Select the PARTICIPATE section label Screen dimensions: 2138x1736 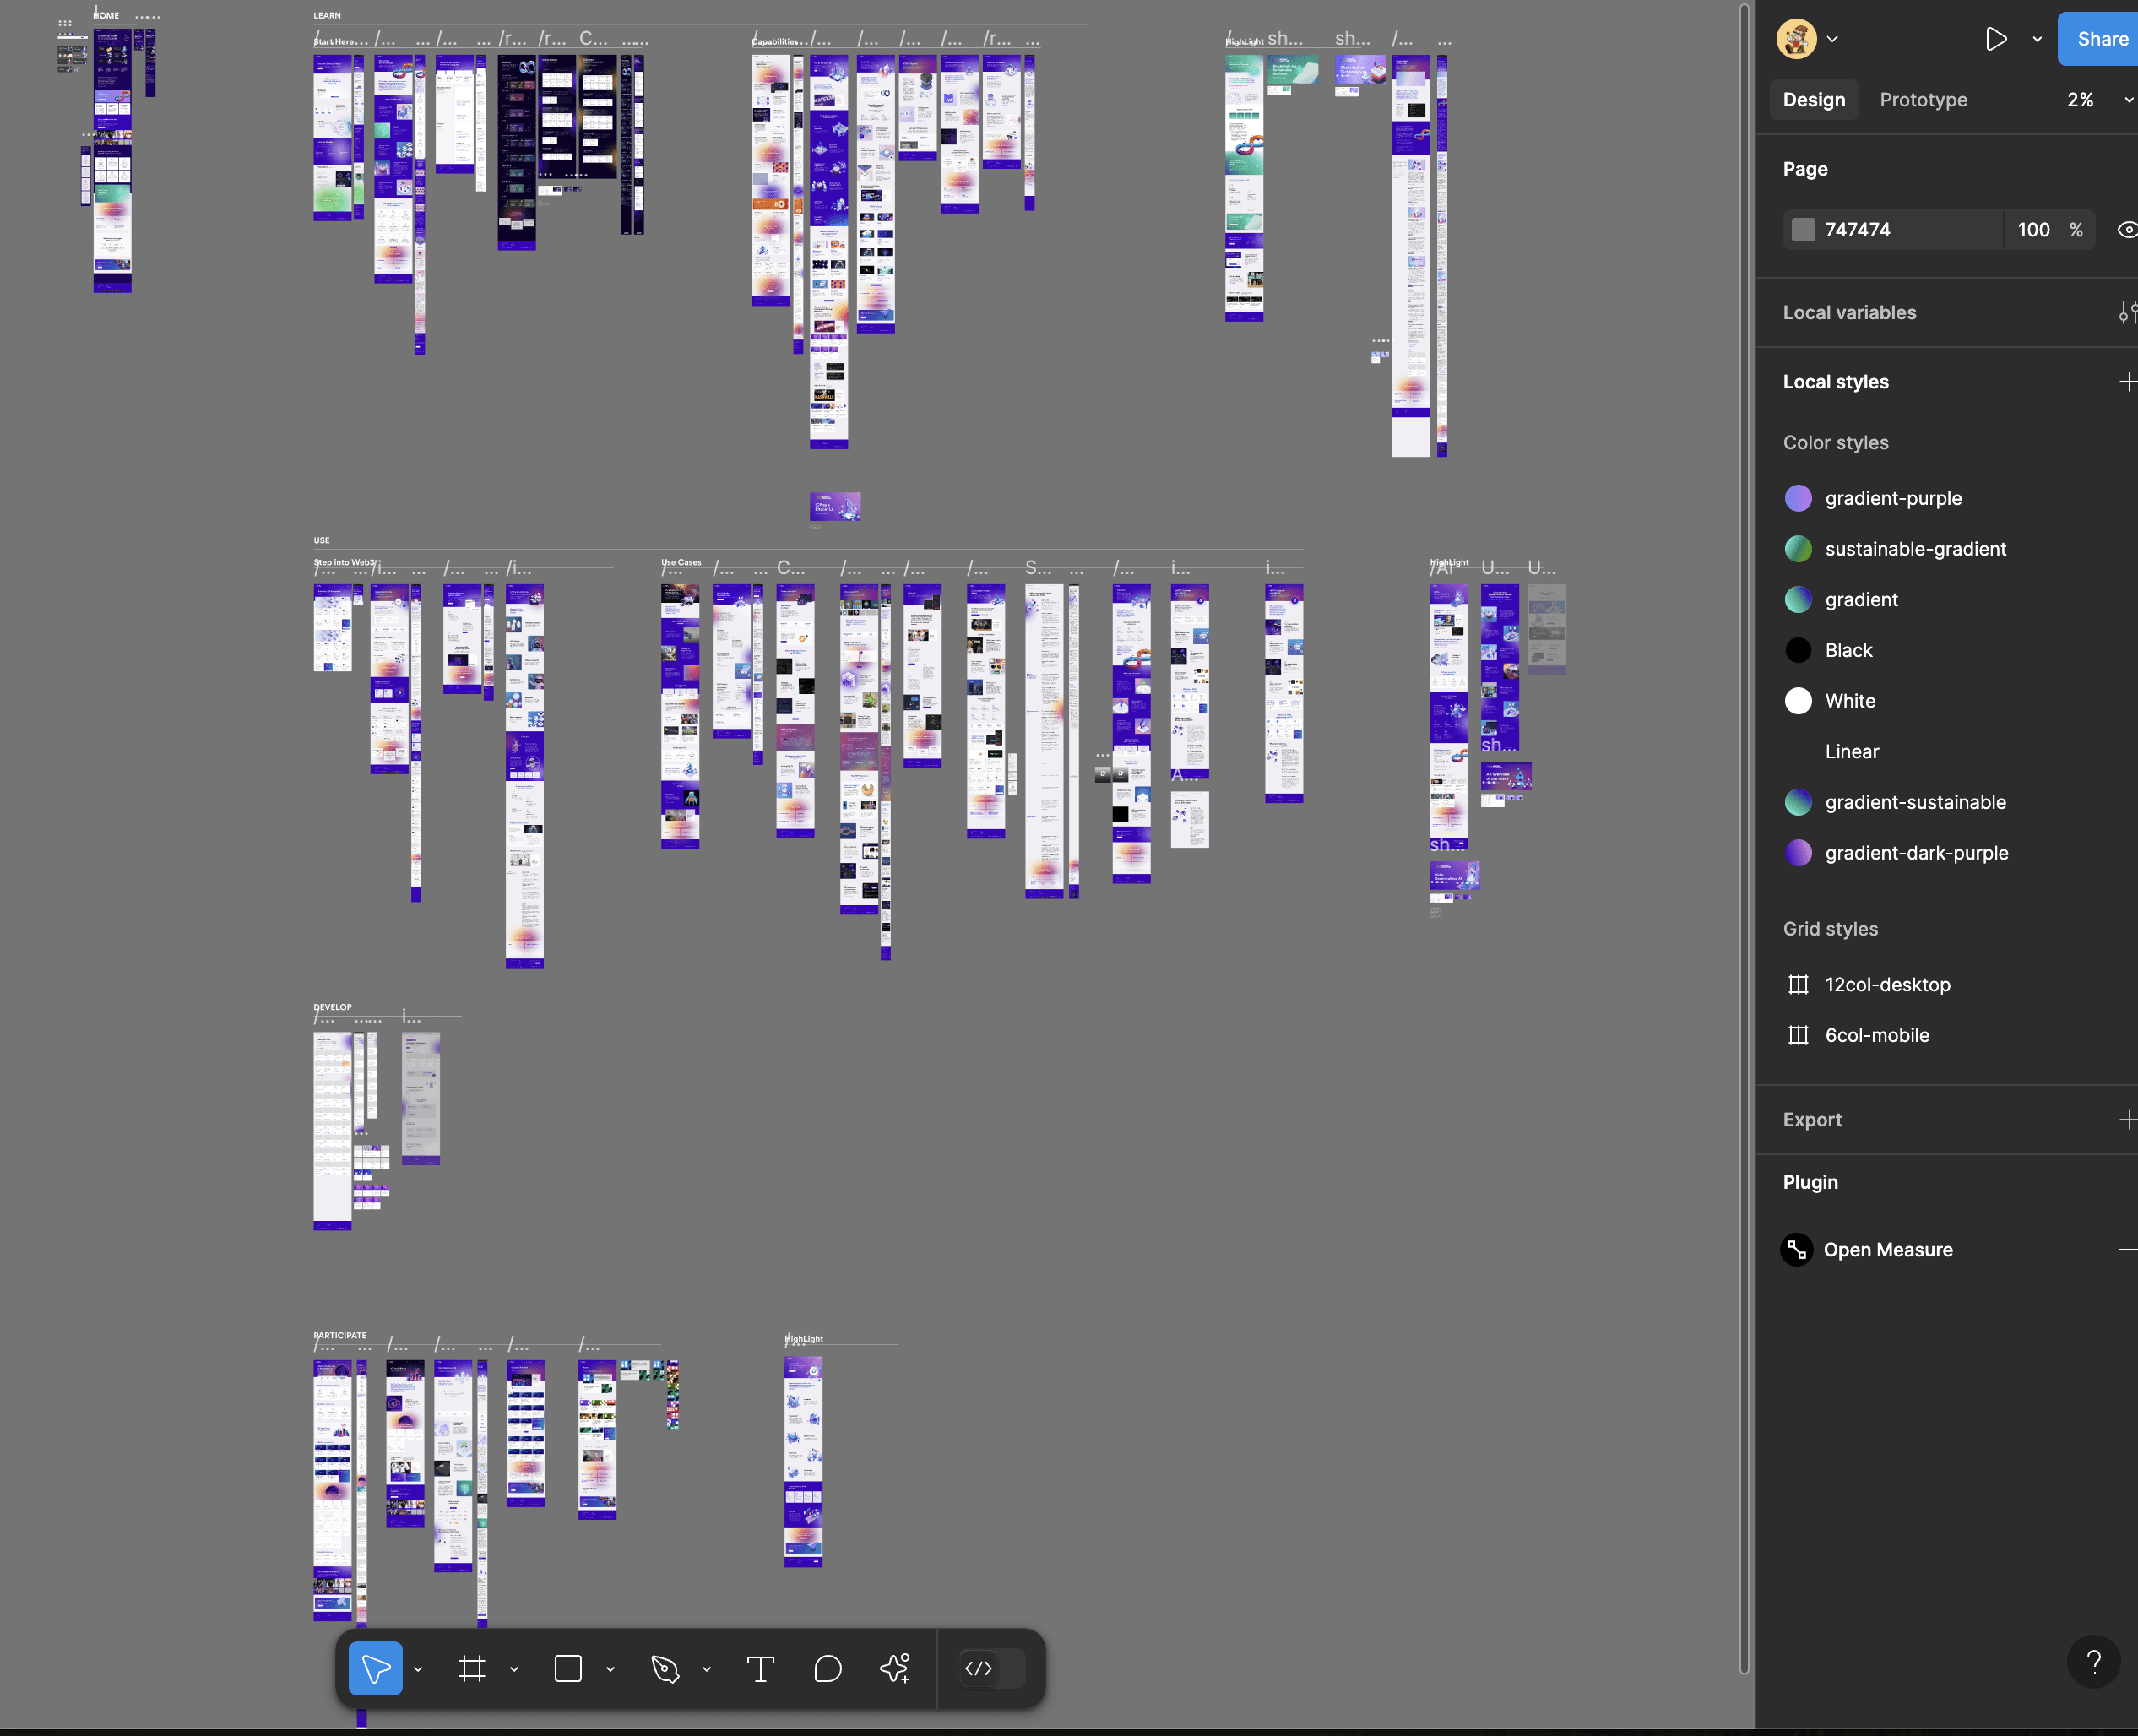(340, 1335)
